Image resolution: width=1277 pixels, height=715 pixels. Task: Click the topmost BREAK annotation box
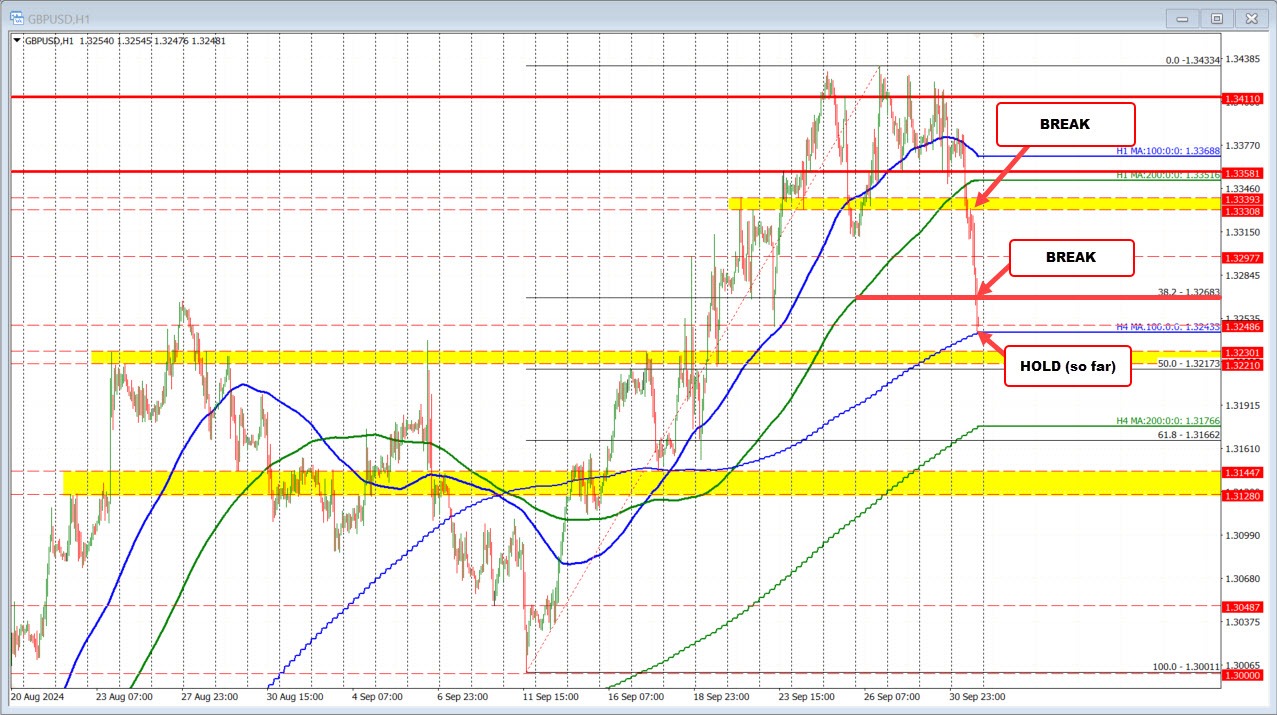click(1065, 124)
